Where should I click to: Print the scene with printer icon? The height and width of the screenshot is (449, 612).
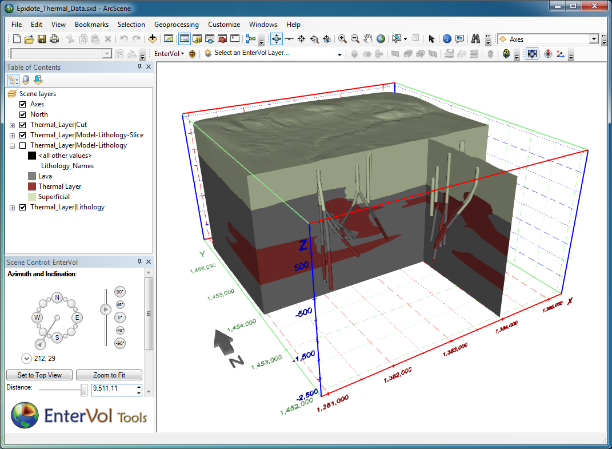[x=54, y=39]
